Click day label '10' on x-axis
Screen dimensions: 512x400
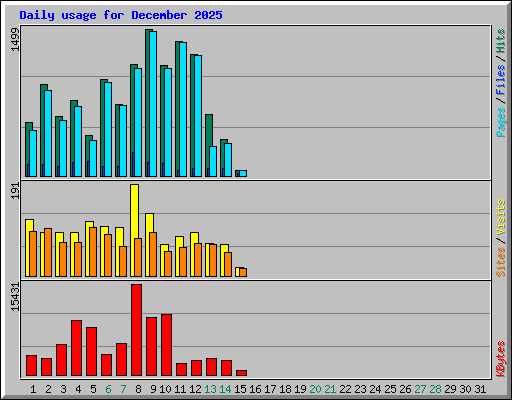click(x=165, y=389)
